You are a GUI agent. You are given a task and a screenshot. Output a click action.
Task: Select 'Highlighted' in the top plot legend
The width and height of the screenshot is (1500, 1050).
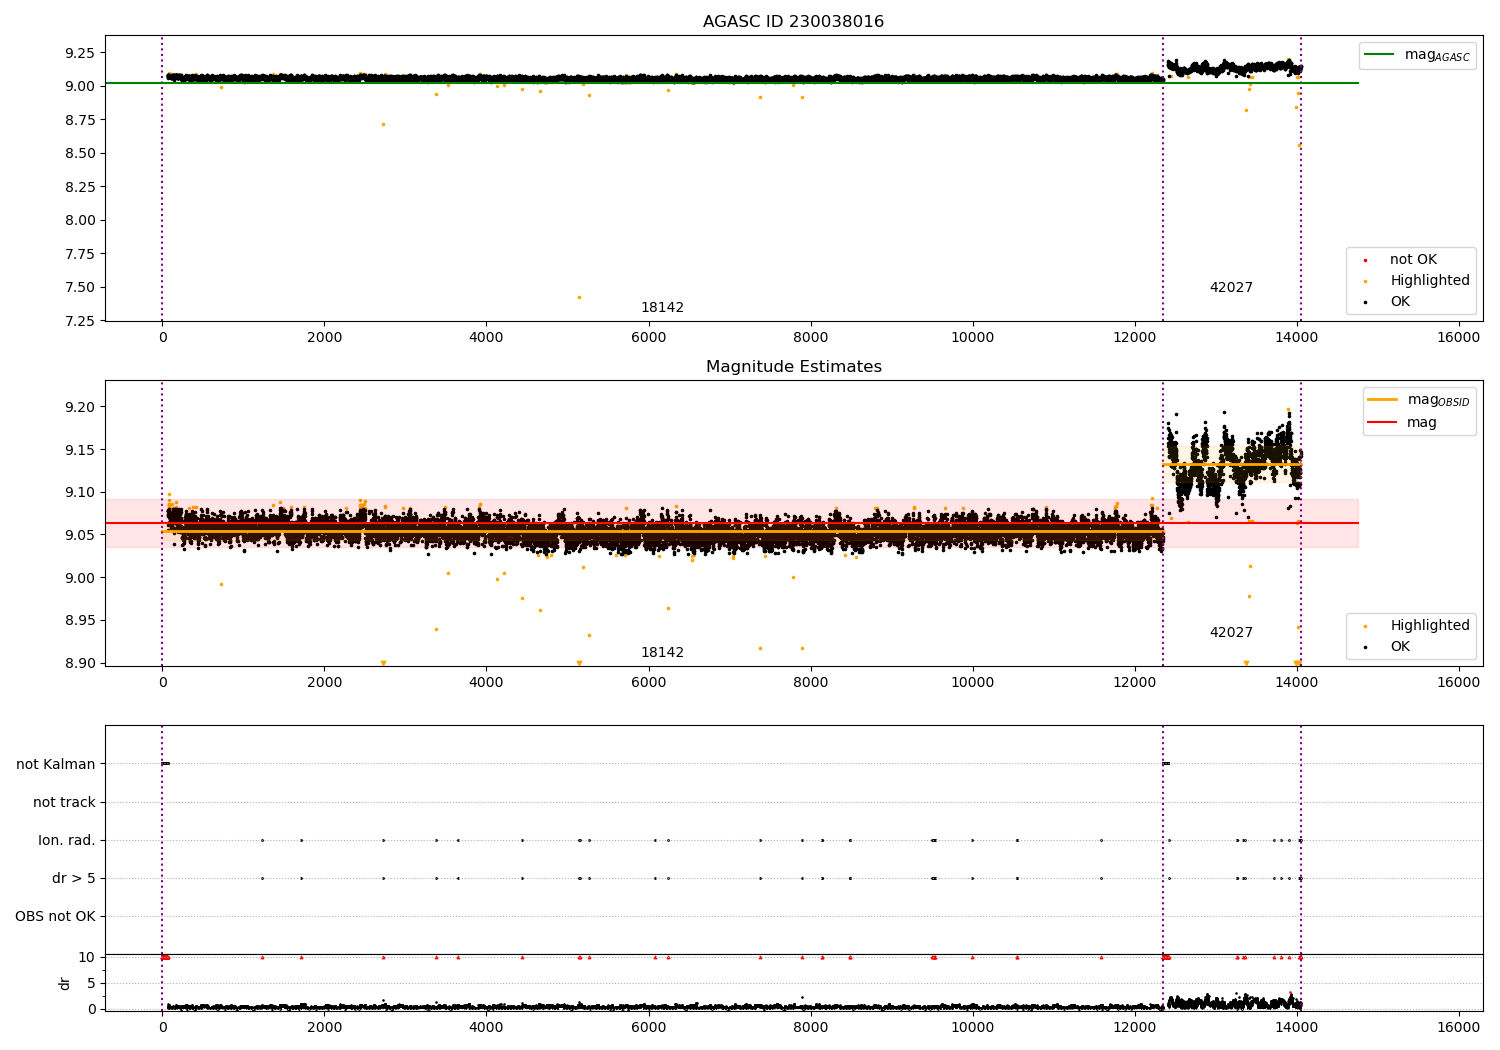tap(1429, 281)
